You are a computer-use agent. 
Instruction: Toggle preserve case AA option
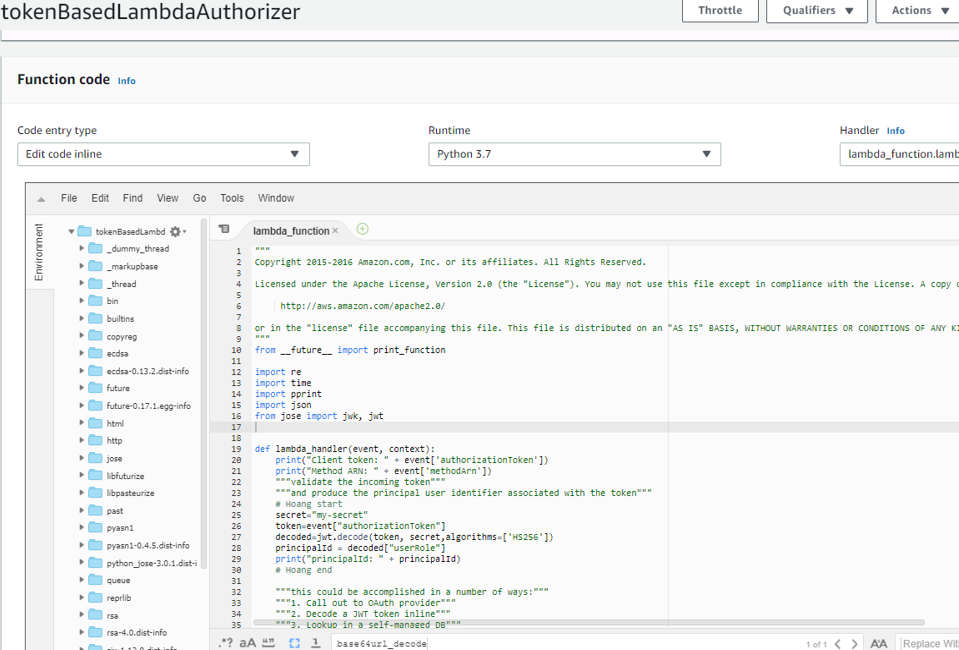coord(879,643)
